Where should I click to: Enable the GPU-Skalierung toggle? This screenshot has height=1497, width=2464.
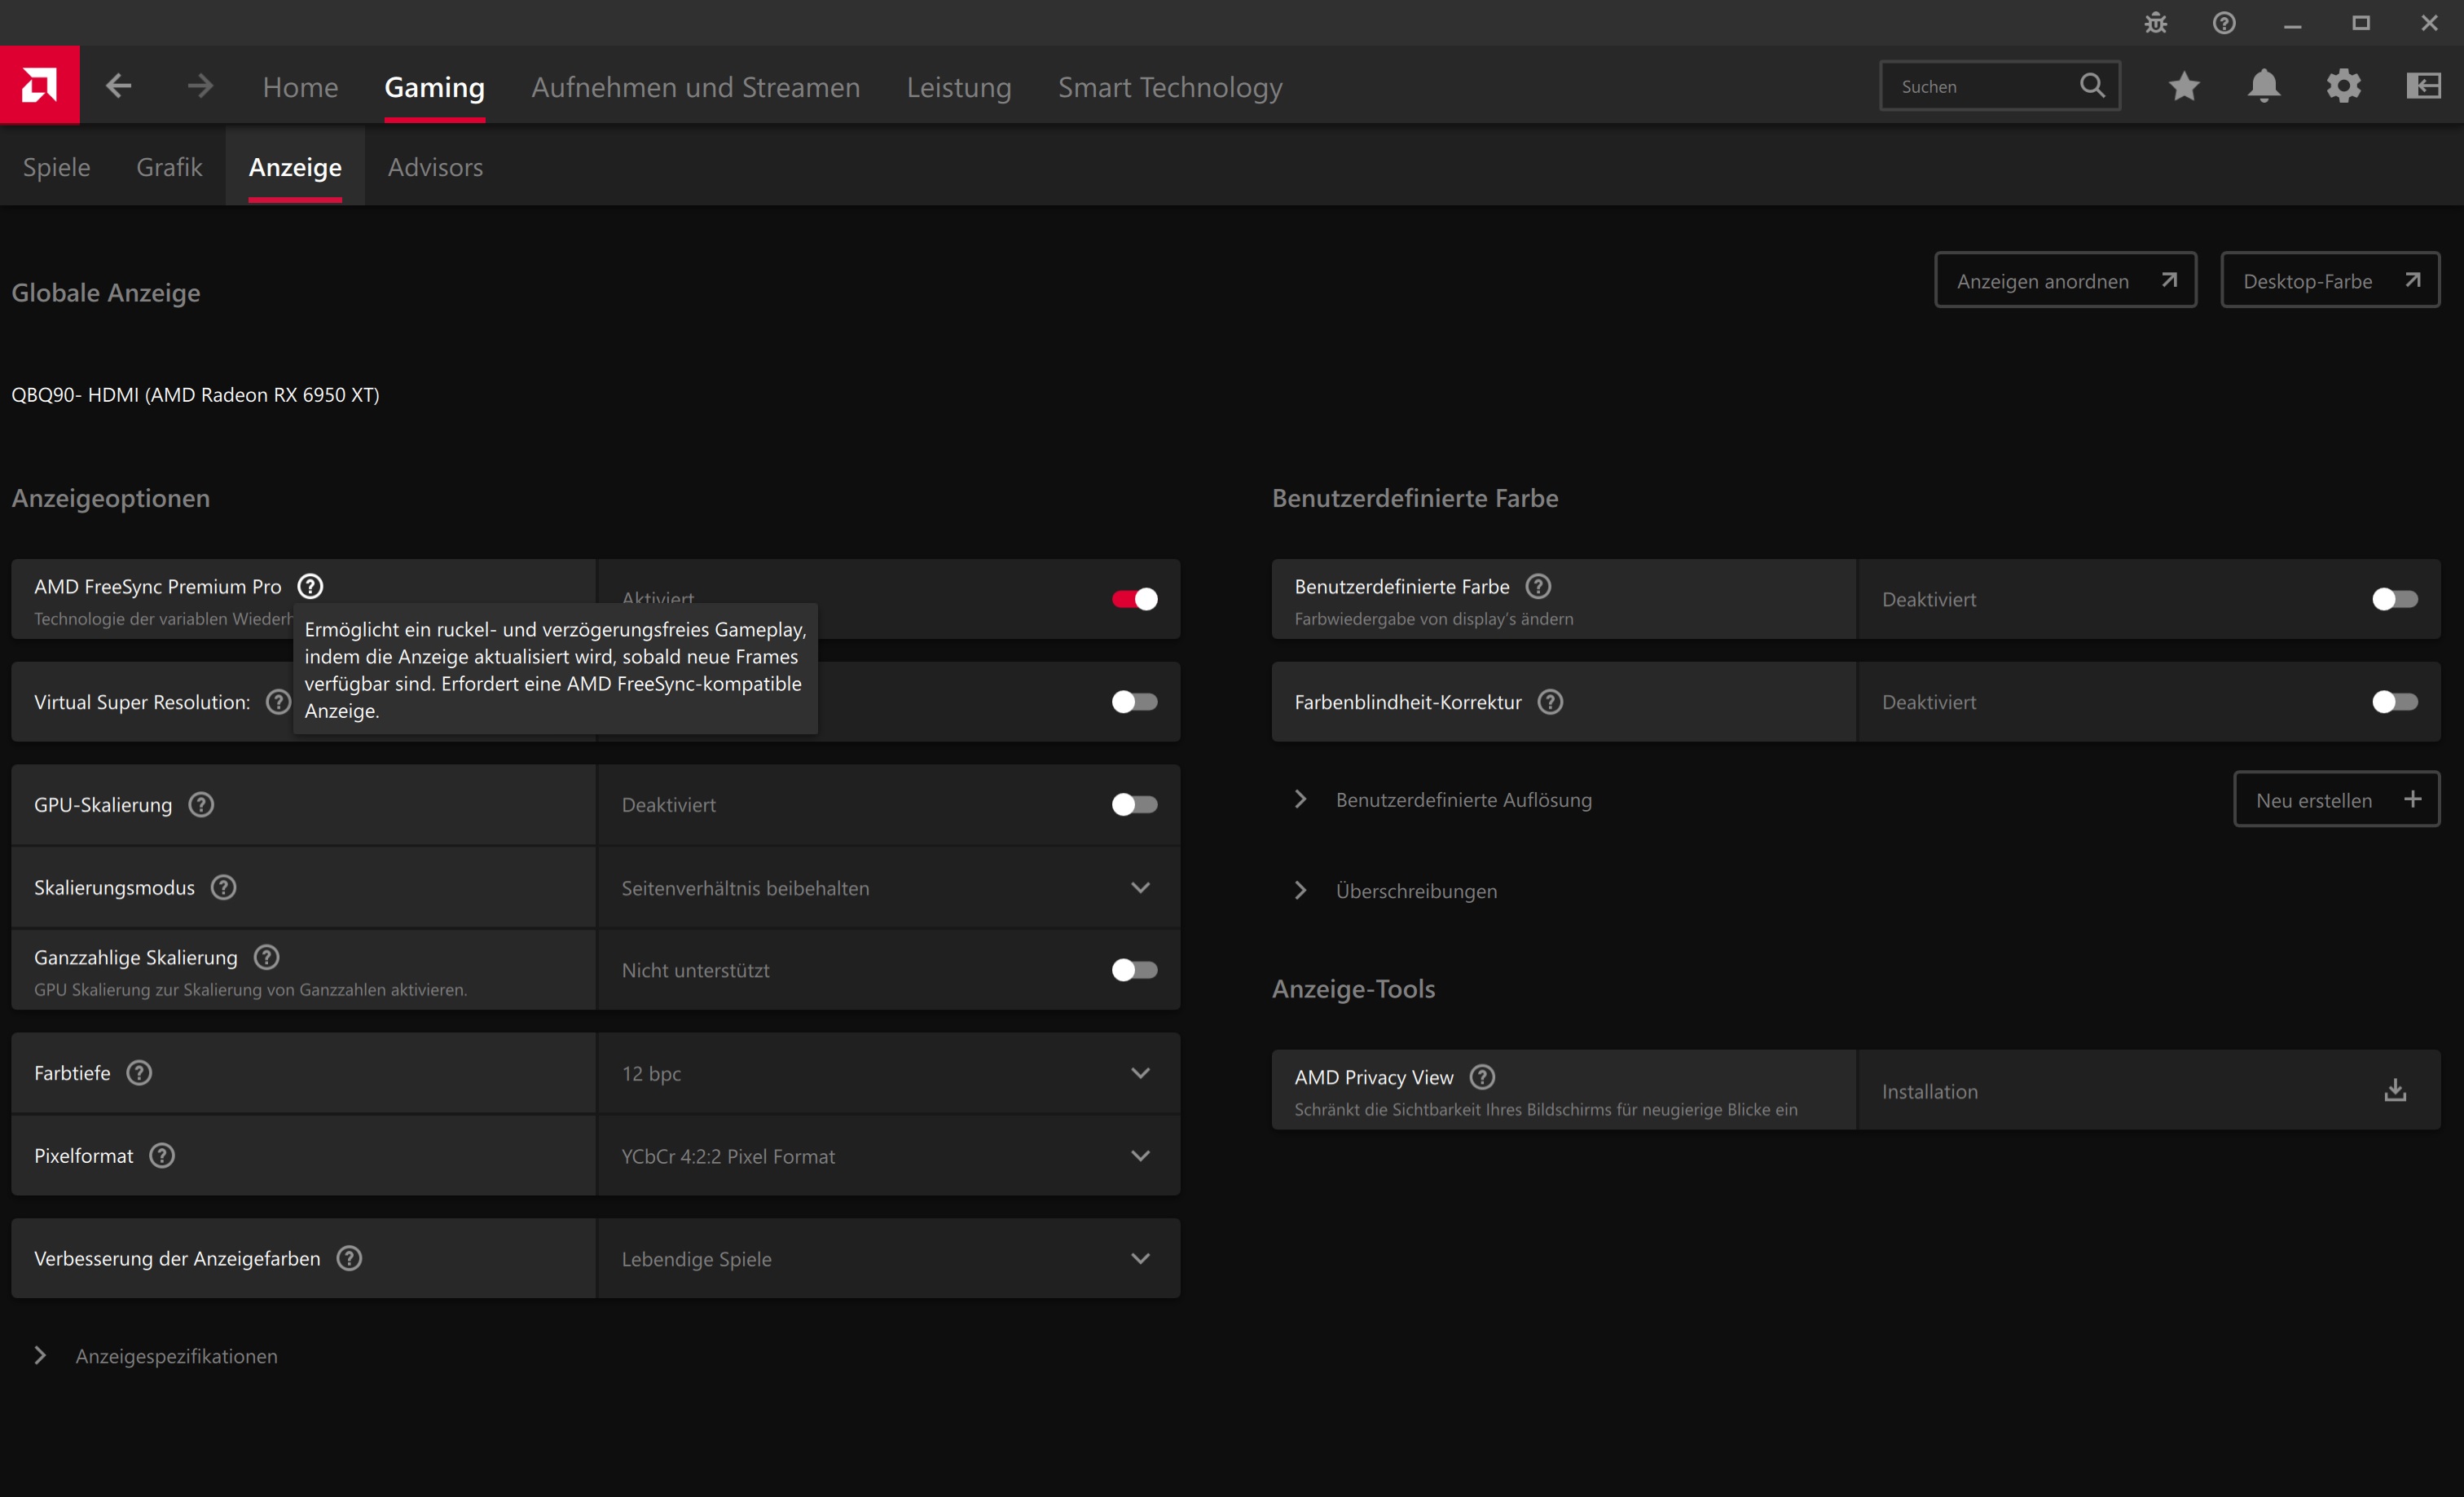[1134, 805]
